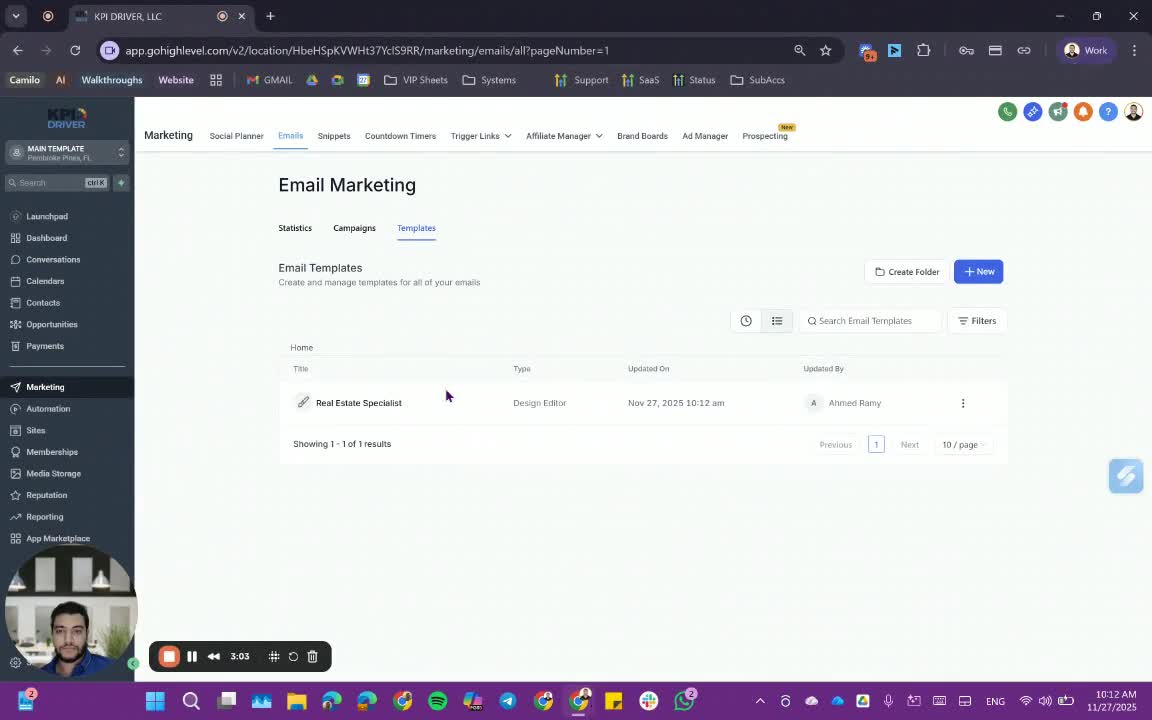
Task: Open Countdown Timers
Action: pos(400,136)
